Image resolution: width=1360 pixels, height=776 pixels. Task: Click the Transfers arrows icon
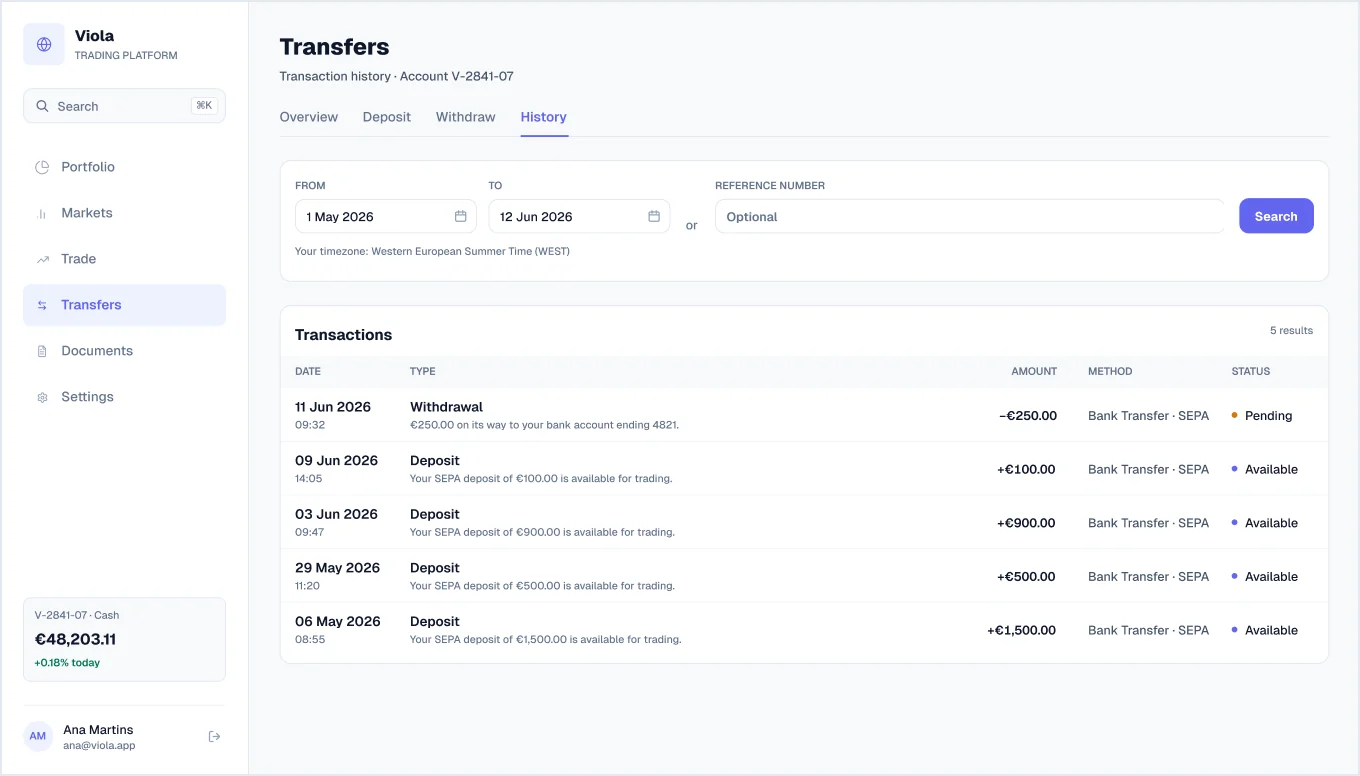tap(42, 305)
